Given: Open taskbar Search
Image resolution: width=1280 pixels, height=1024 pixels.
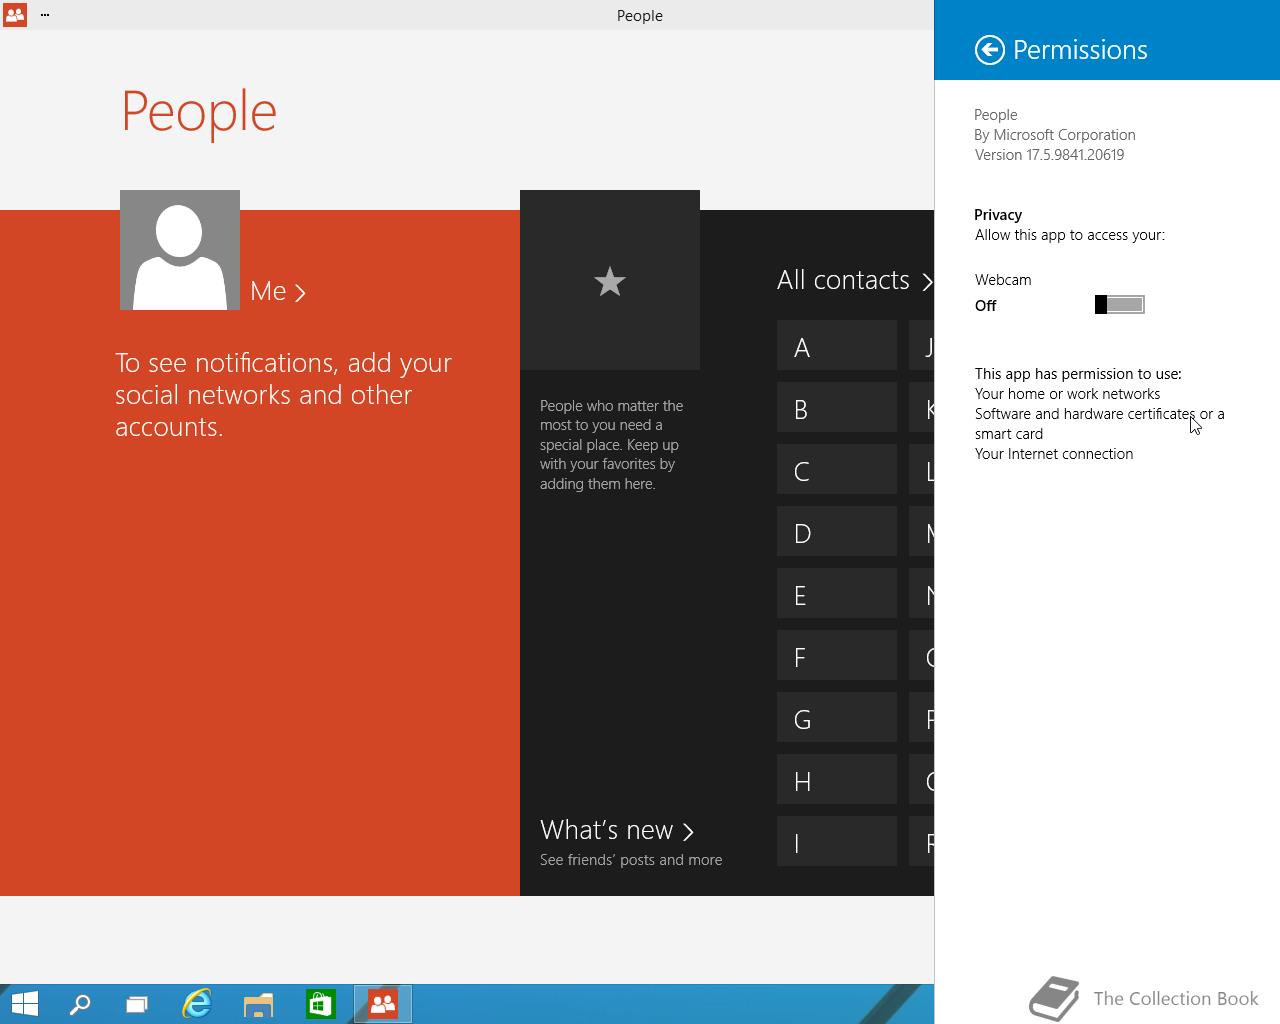Looking at the screenshot, I should 80,1004.
